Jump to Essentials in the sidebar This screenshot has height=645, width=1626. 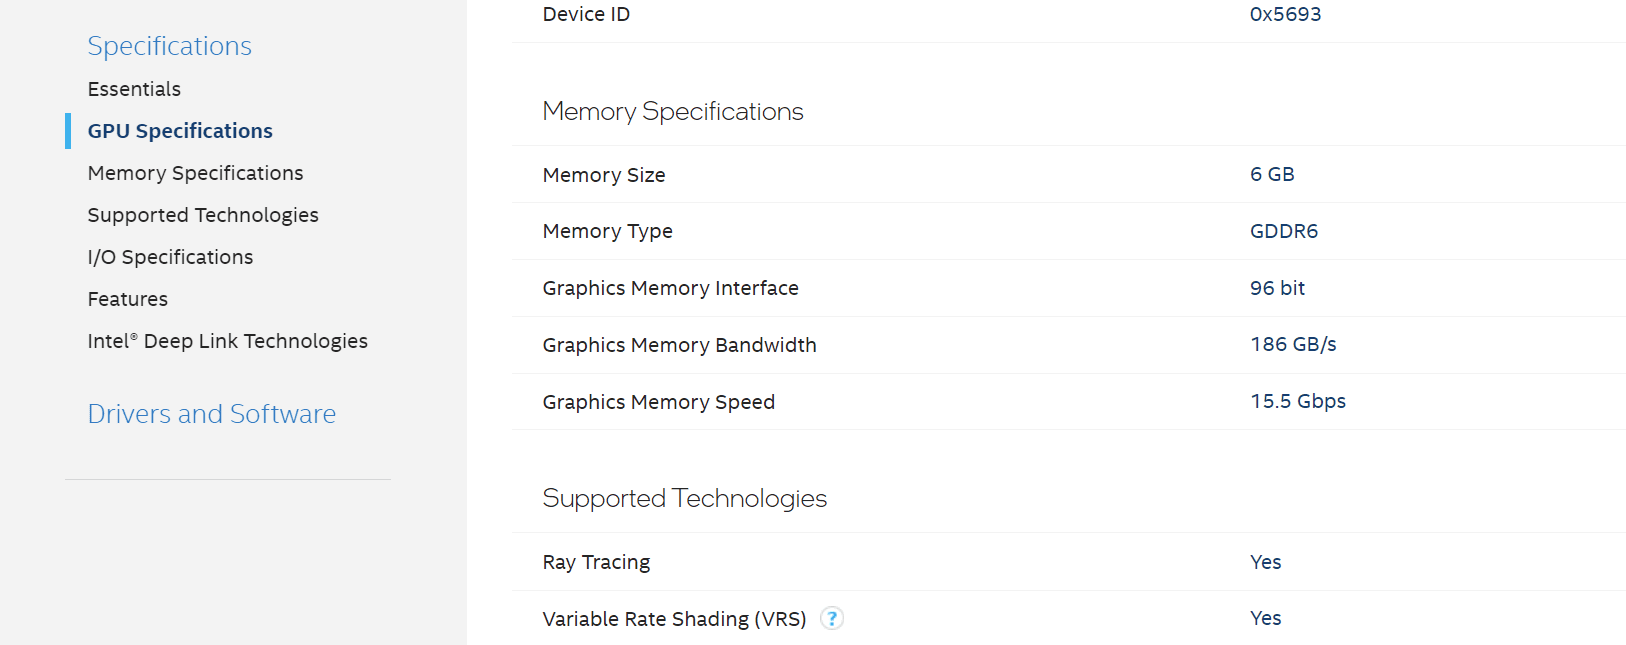[x=134, y=89]
